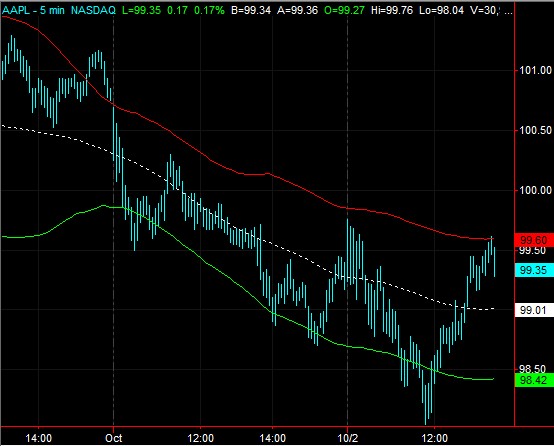Click the 10/2 date marker on time axis
554x446 pixels.
(348, 438)
